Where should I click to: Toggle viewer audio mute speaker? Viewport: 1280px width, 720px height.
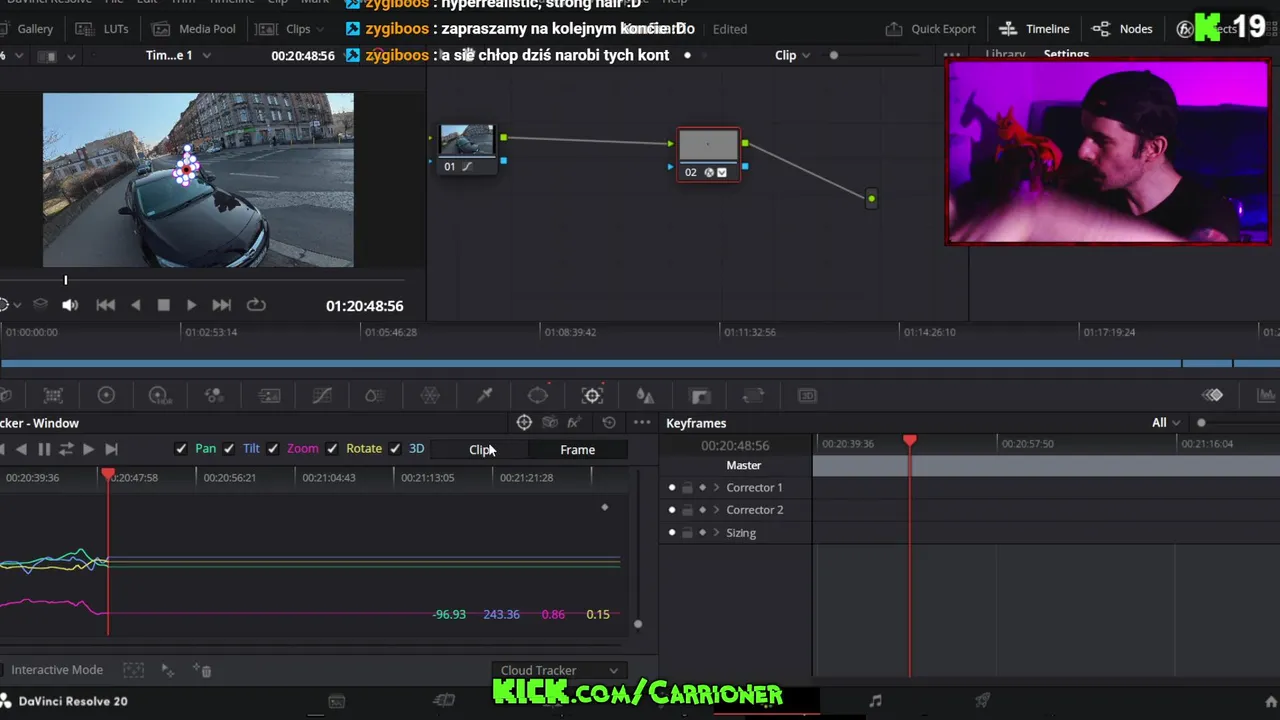[70, 305]
